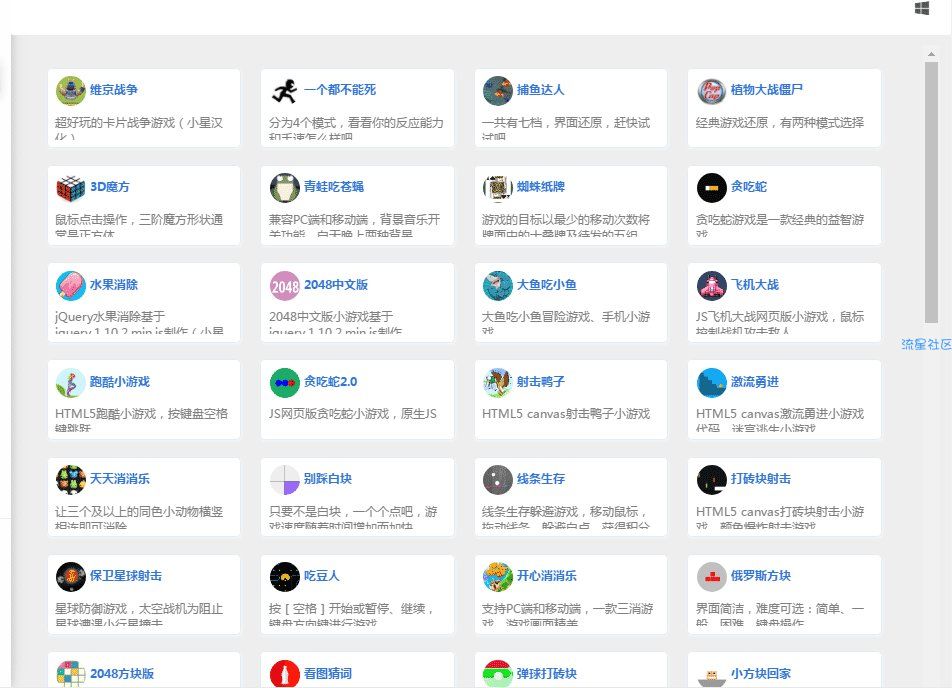
Task: Open the 大鱼吃小鱼 title link
Action: (x=547, y=285)
